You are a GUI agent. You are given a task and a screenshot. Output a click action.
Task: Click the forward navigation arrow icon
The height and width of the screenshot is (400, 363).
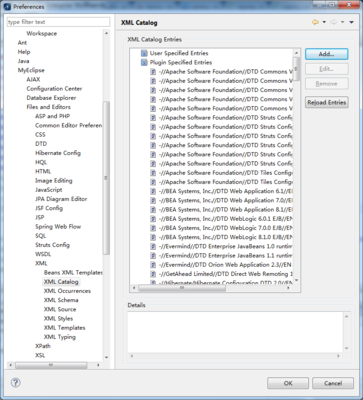coord(333,22)
